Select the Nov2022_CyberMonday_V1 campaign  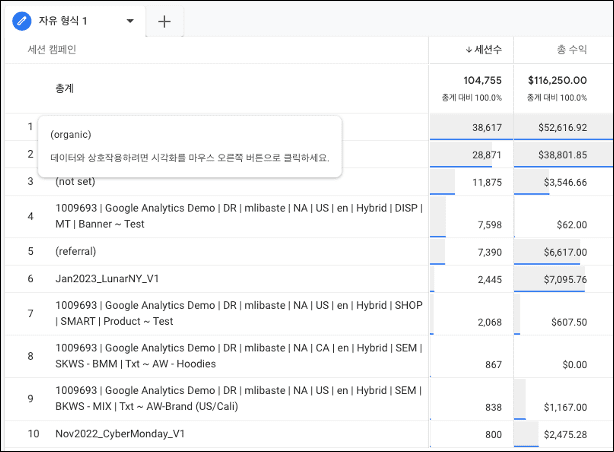(120, 434)
